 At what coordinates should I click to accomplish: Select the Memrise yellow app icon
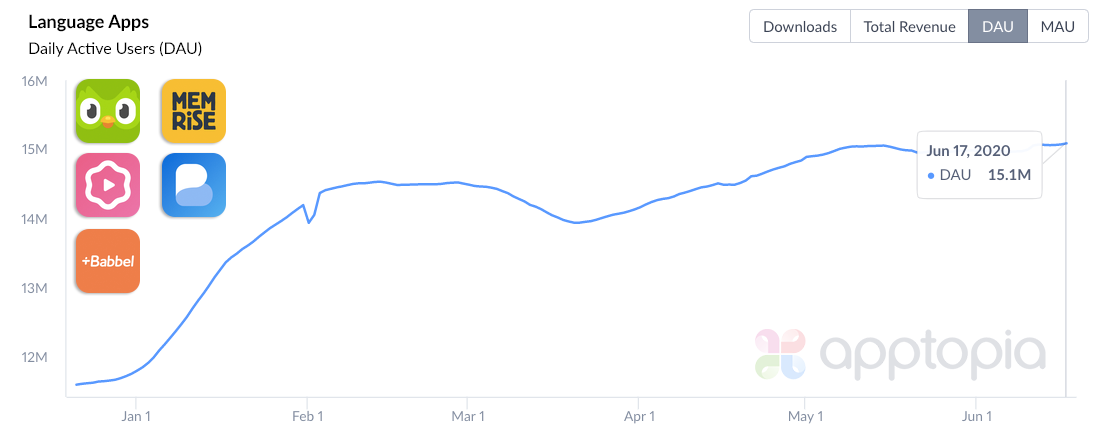(193, 111)
